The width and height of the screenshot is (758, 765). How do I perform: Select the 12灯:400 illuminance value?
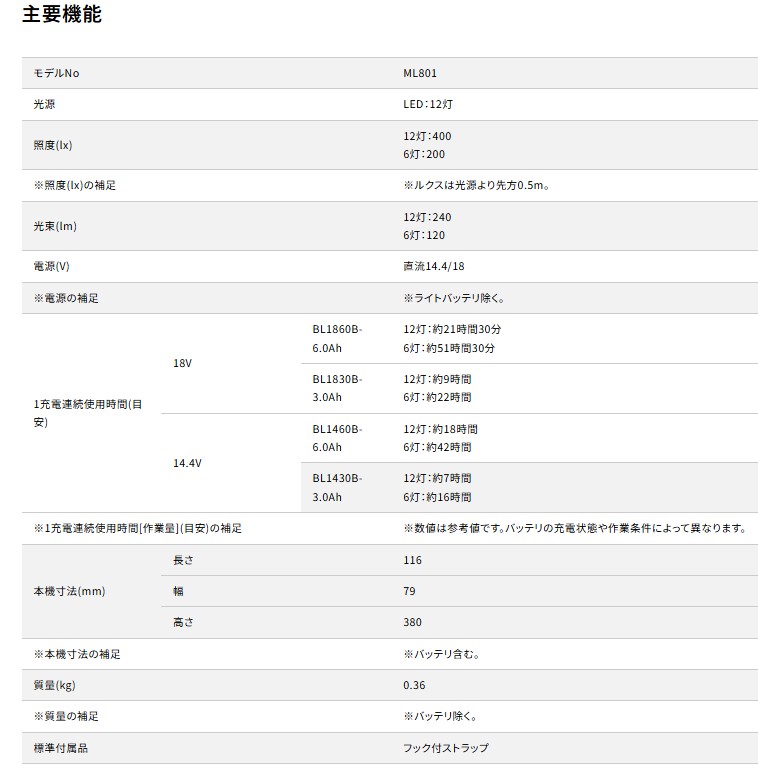[x=427, y=135]
